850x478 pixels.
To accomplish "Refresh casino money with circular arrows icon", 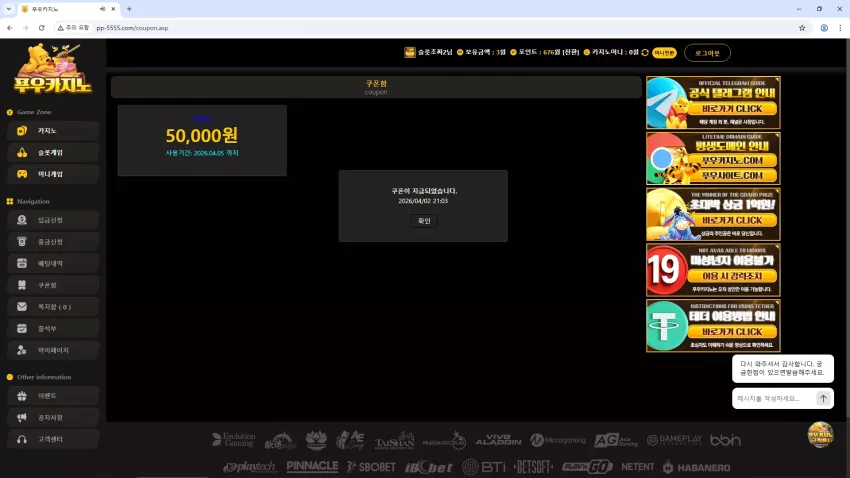I will (x=645, y=53).
